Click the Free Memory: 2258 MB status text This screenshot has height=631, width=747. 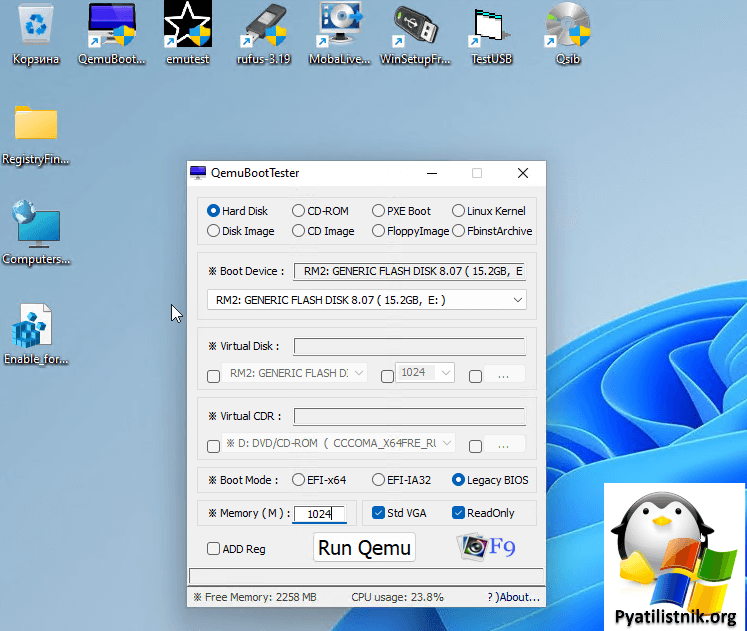(255, 597)
